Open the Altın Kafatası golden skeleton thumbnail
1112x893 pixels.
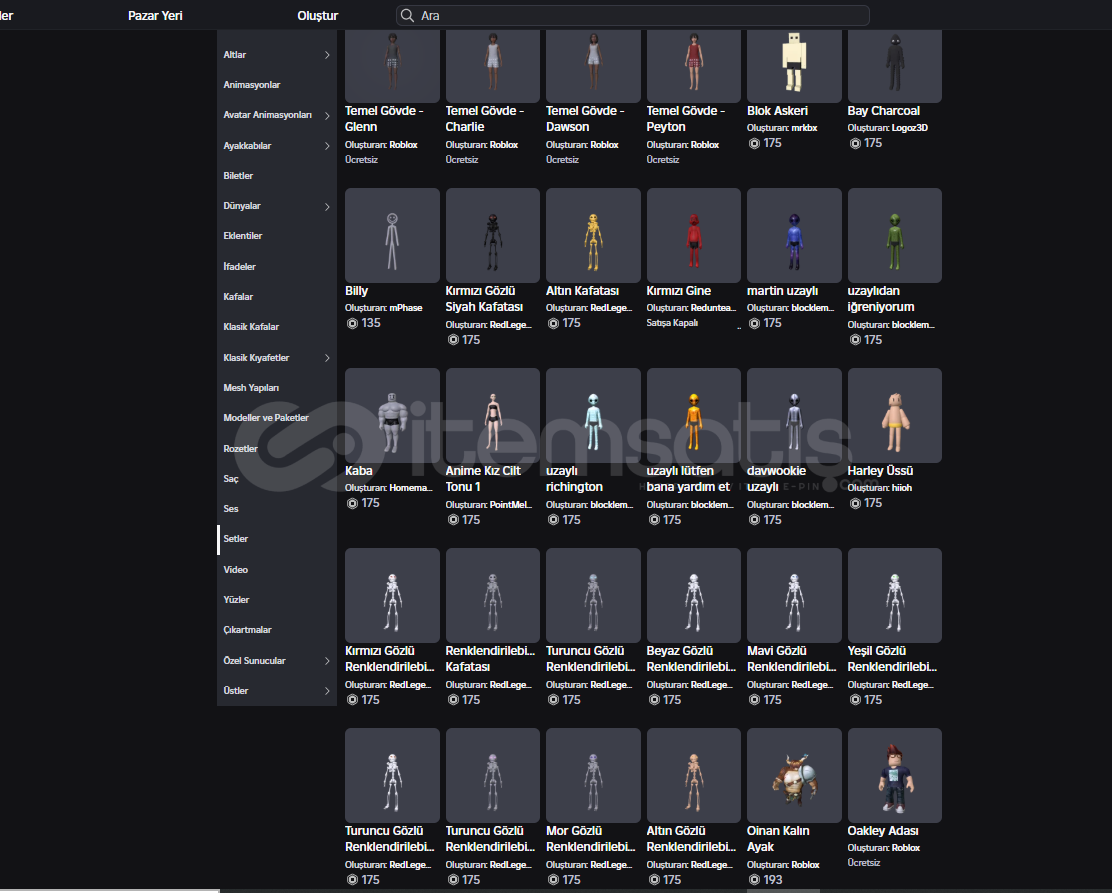(593, 235)
